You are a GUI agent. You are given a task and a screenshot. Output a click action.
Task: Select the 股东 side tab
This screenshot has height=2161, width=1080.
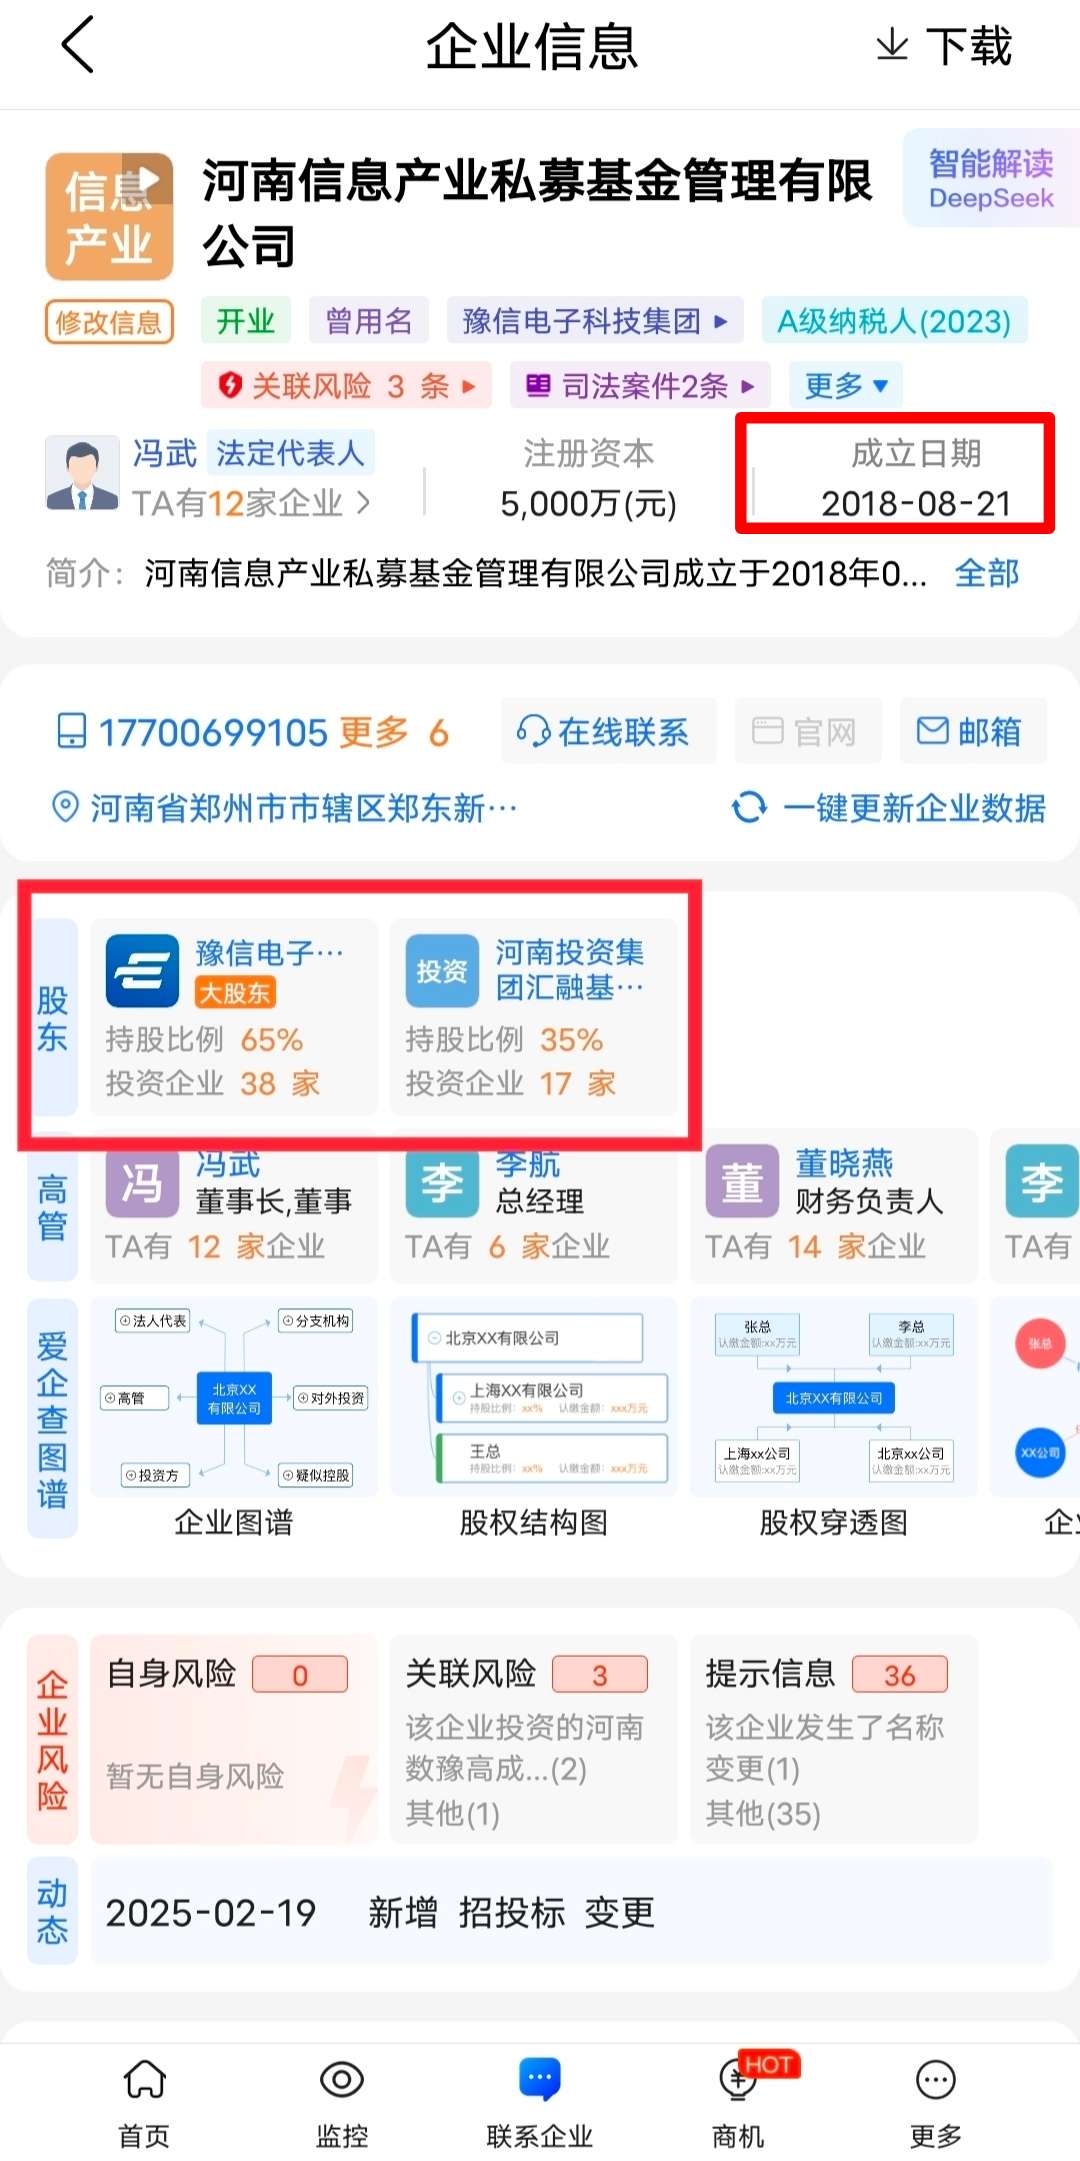pyautogui.click(x=53, y=1017)
